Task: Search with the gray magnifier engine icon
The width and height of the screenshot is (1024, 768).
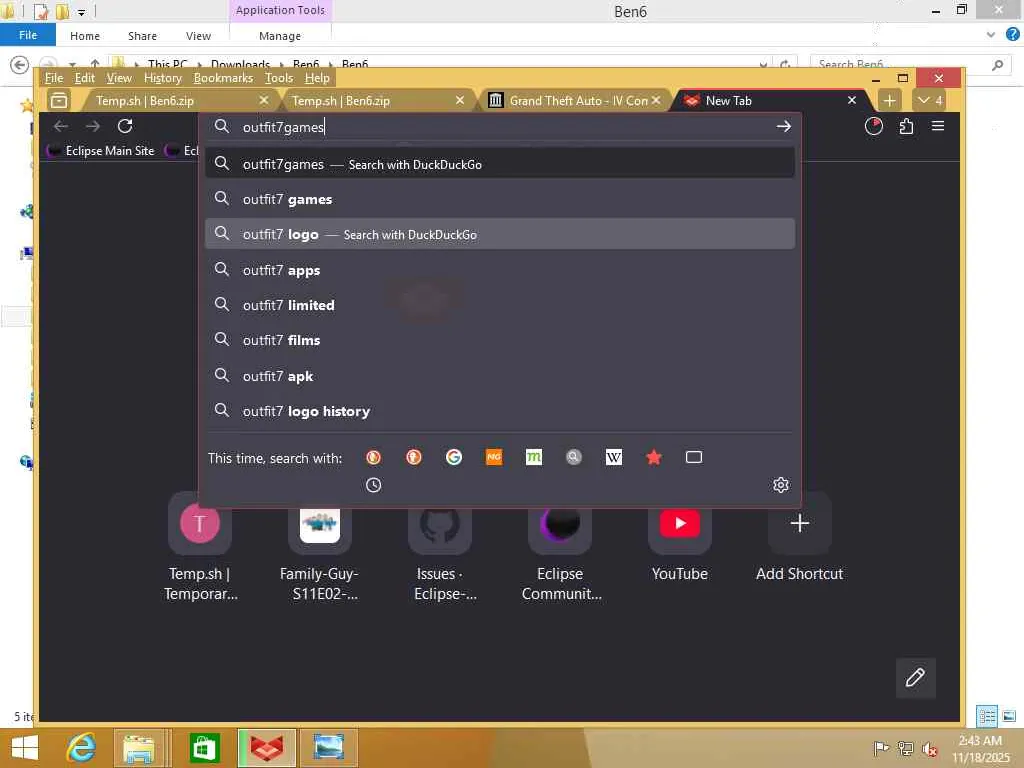Action: tap(573, 457)
